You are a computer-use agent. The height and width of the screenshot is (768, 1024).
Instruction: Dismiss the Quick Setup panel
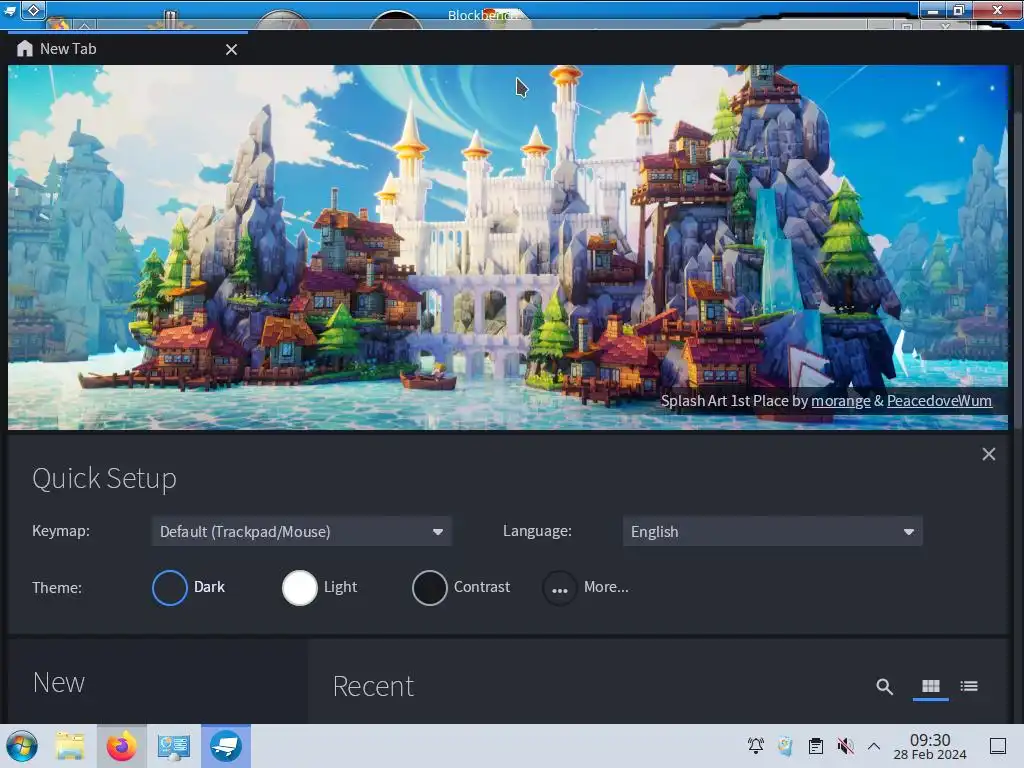(988, 454)
